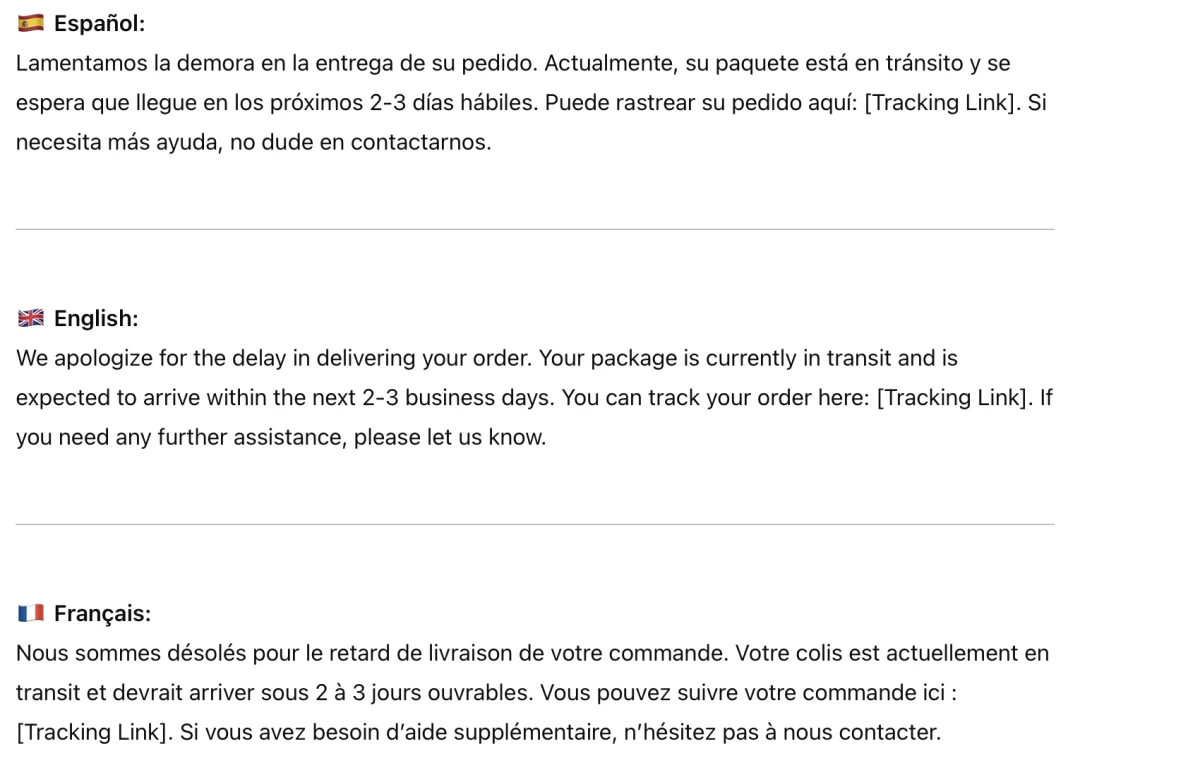Click the Español heading

[99, 23]
